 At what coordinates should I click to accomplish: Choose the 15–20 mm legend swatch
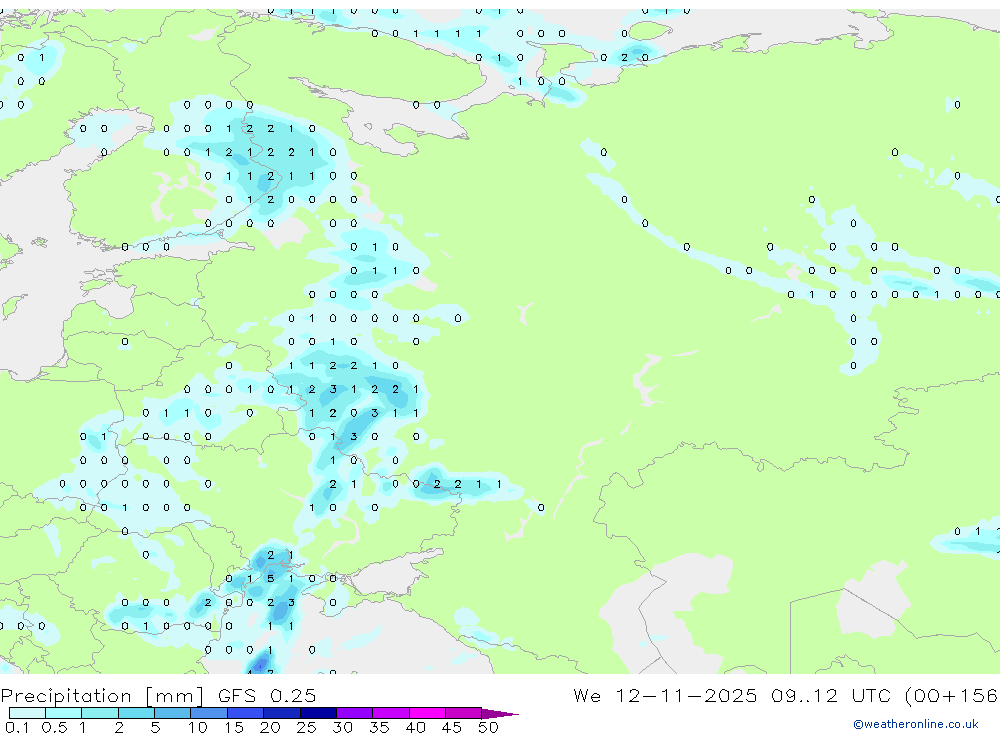click(x=246, y=713)
